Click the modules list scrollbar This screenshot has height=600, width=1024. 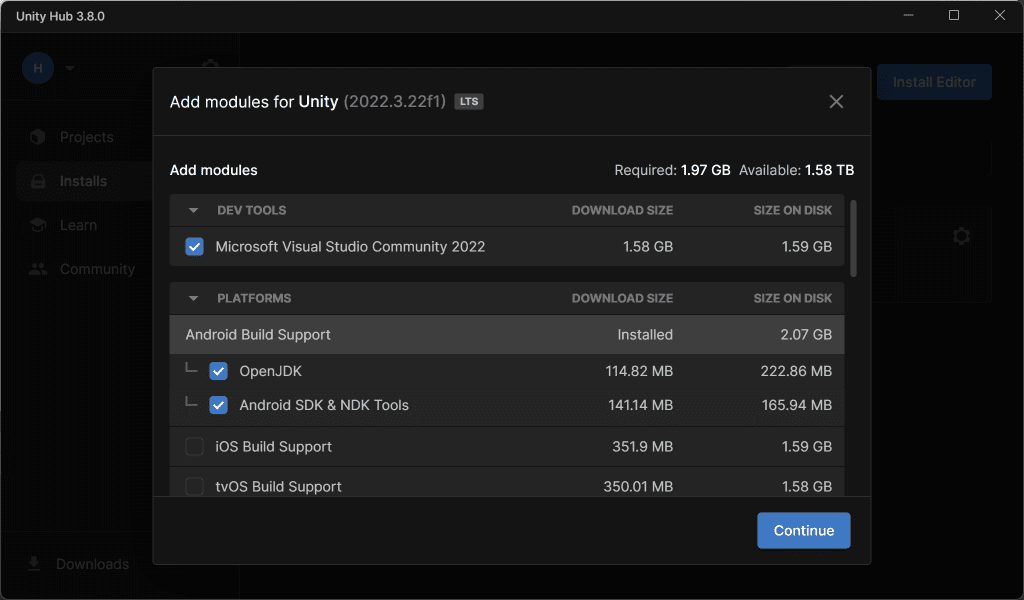click(x=853, y=238)
